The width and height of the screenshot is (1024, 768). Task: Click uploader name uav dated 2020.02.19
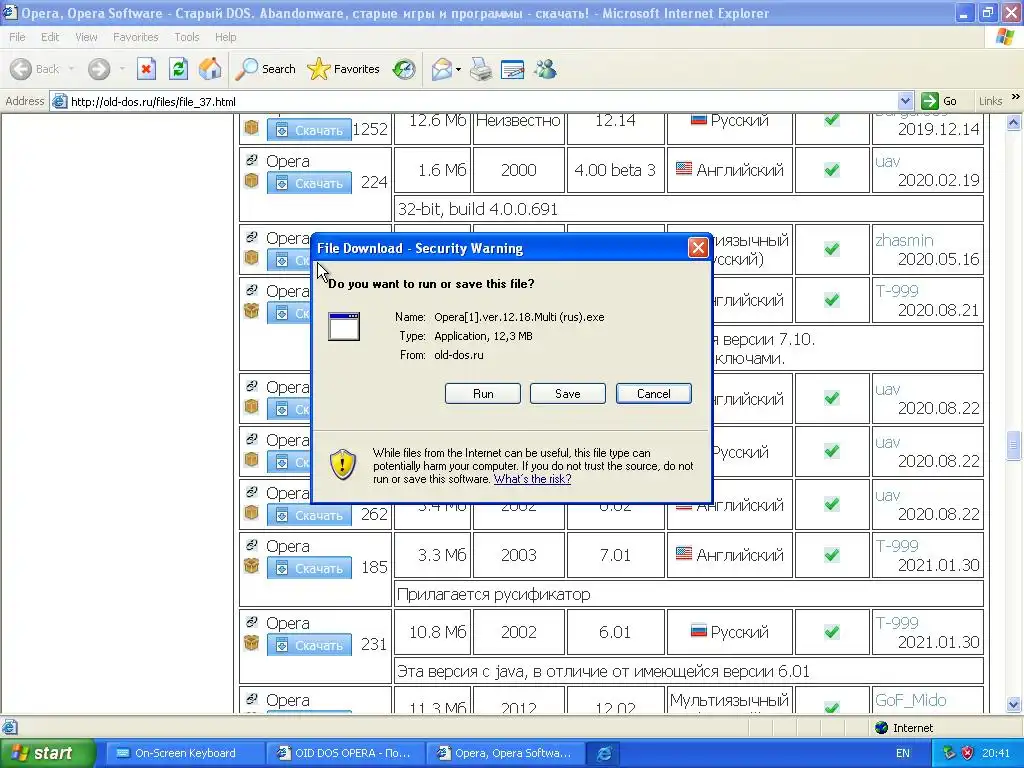pyautogui.click(x=888, y=161)
